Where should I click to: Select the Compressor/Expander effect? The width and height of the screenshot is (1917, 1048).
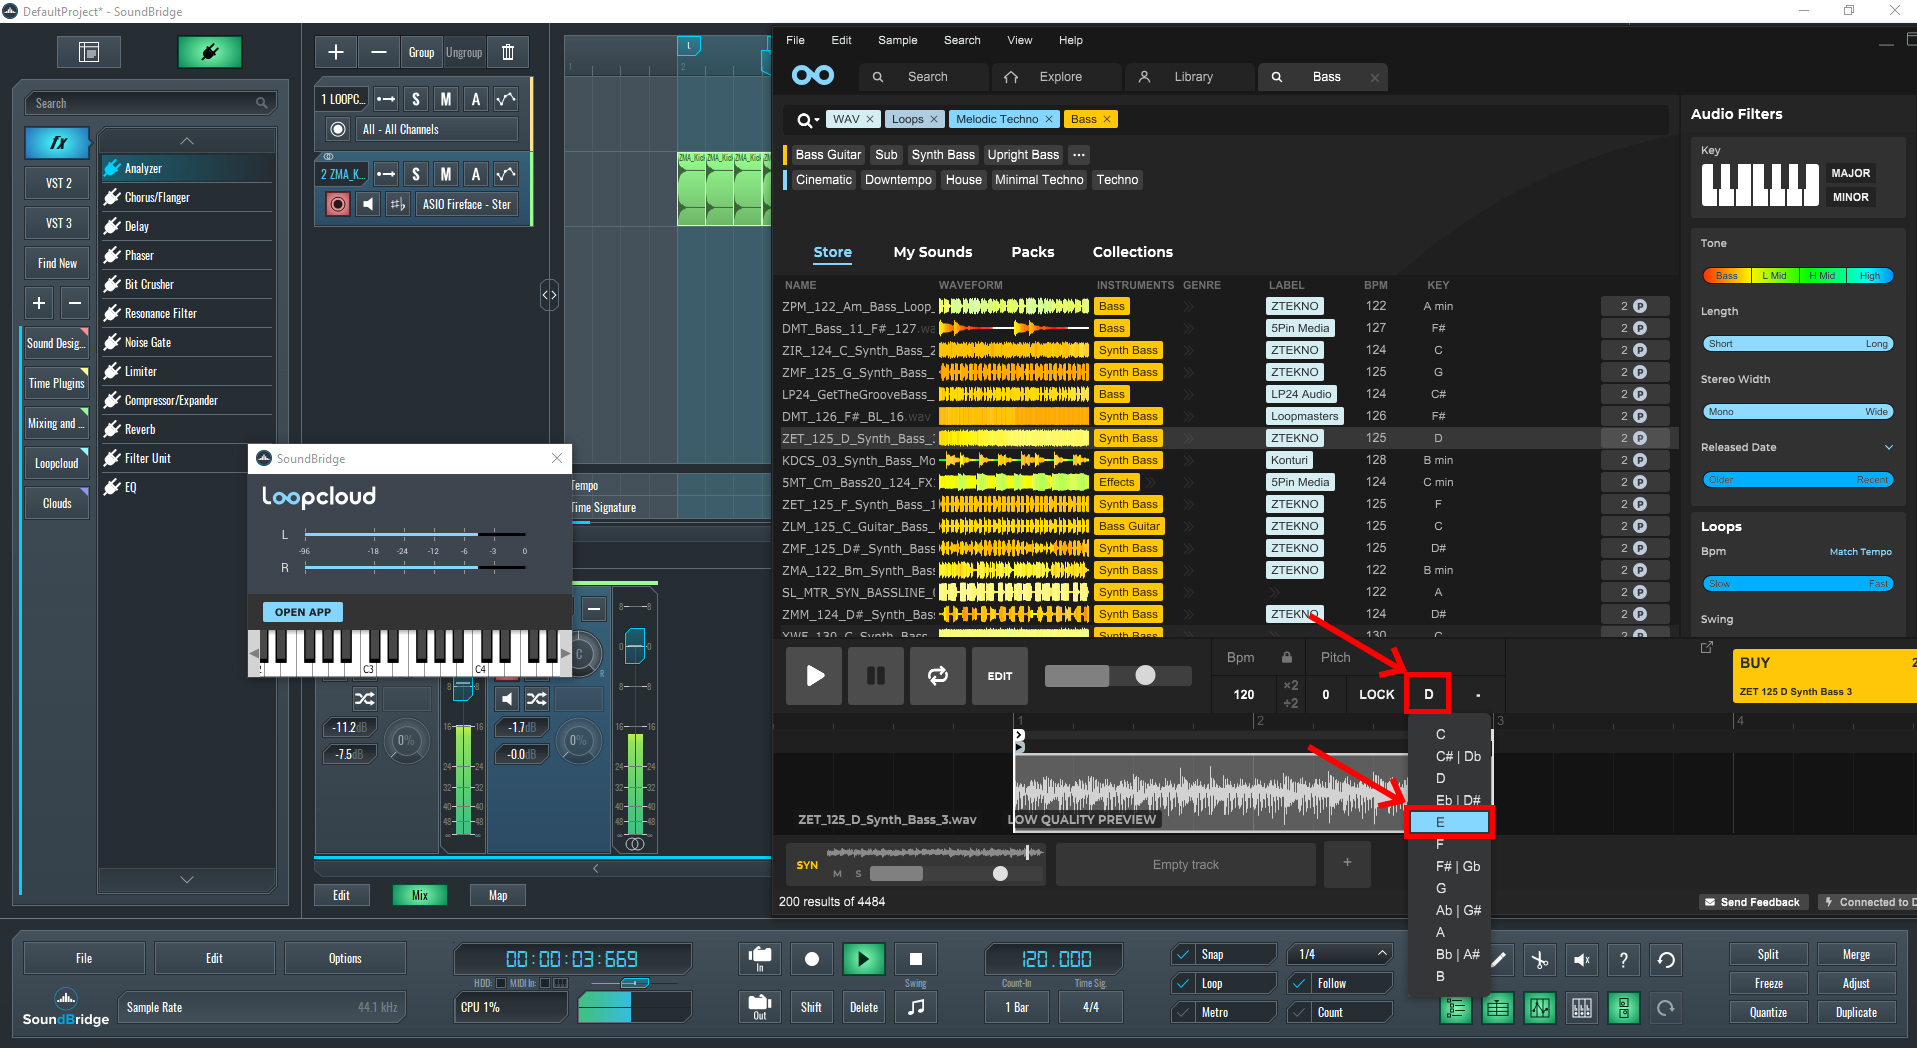pyautogui.click(x=186, y=400)
